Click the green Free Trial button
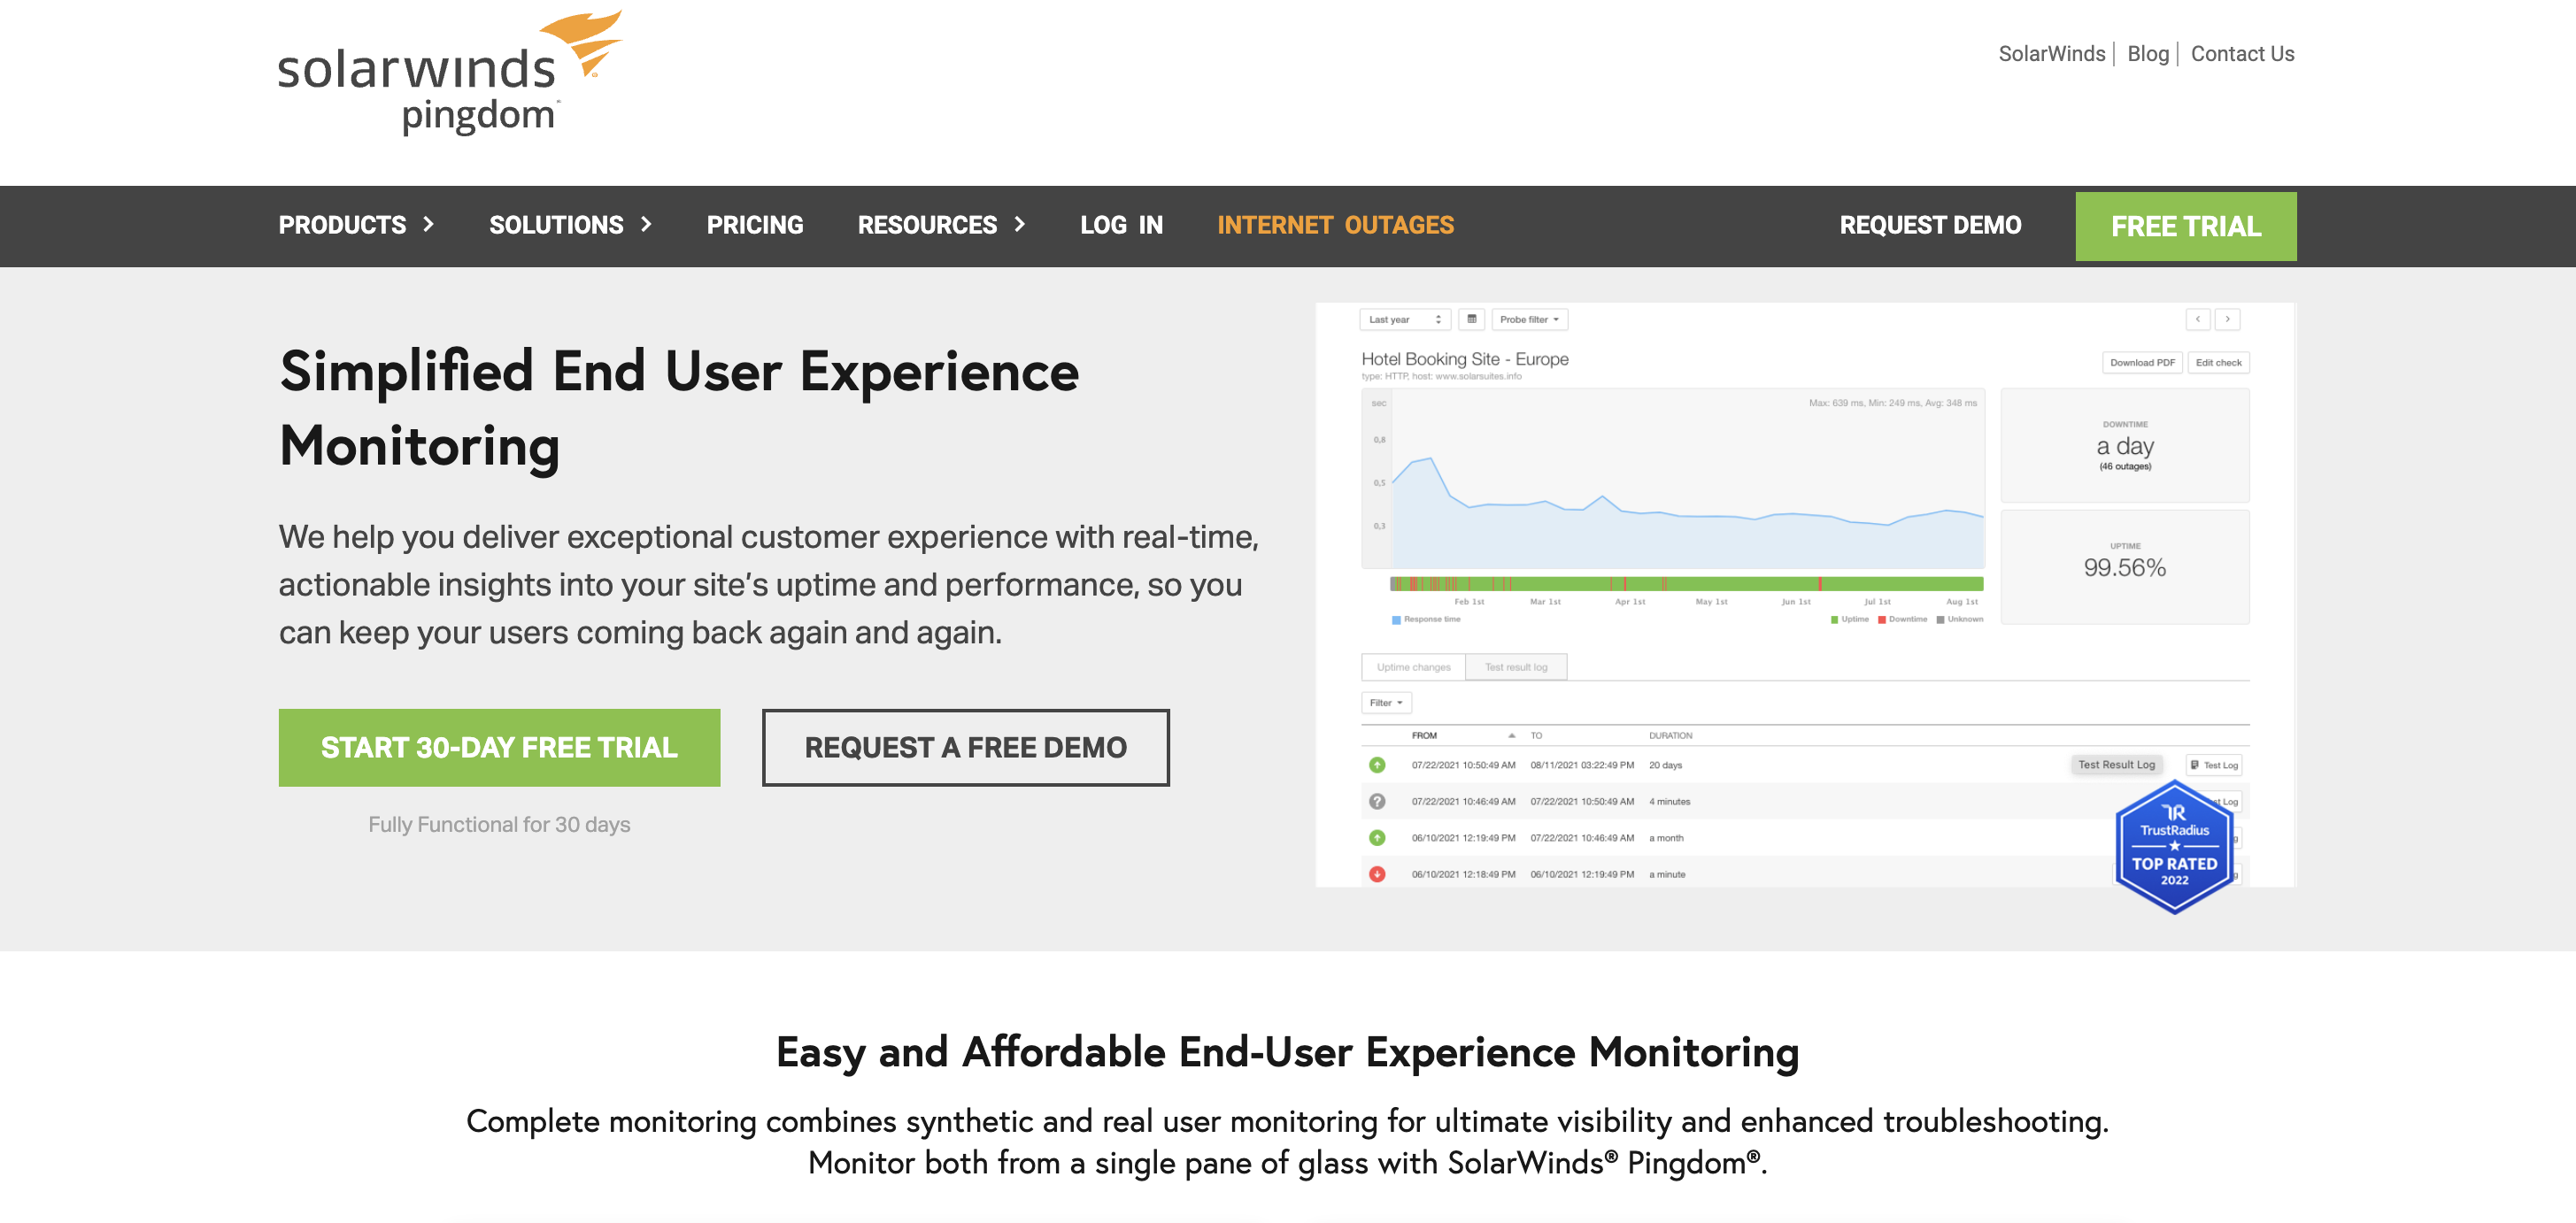The image size is (2576, 1223). click(x=2185, y=227)
